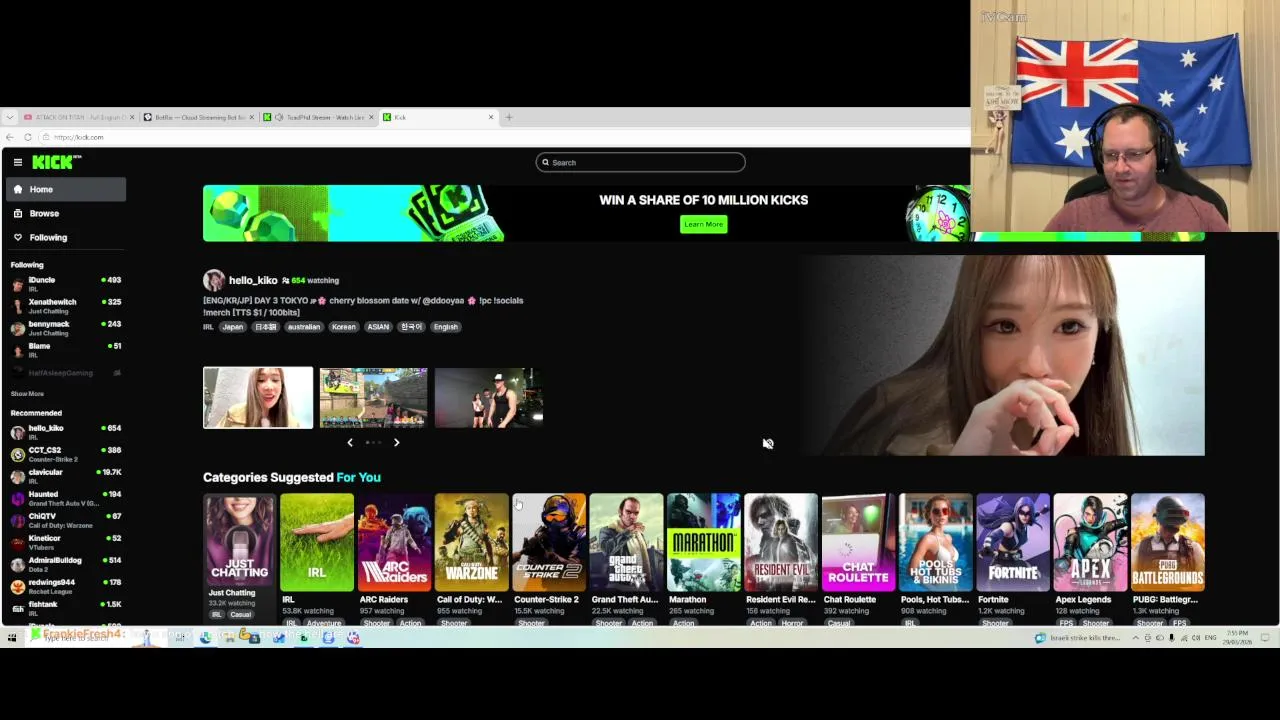Click hello_kiko avatar in featured stream
Viewport: 1280px width, 720px height.
(213, 280)
